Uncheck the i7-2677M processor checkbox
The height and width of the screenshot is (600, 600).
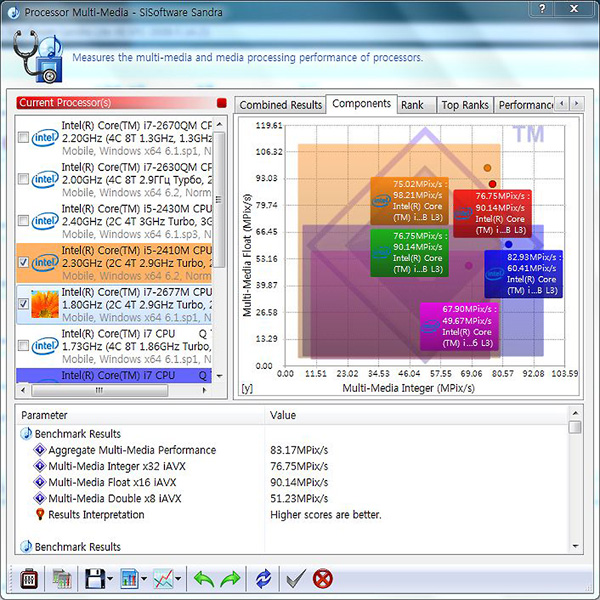[x=23, y=304]
